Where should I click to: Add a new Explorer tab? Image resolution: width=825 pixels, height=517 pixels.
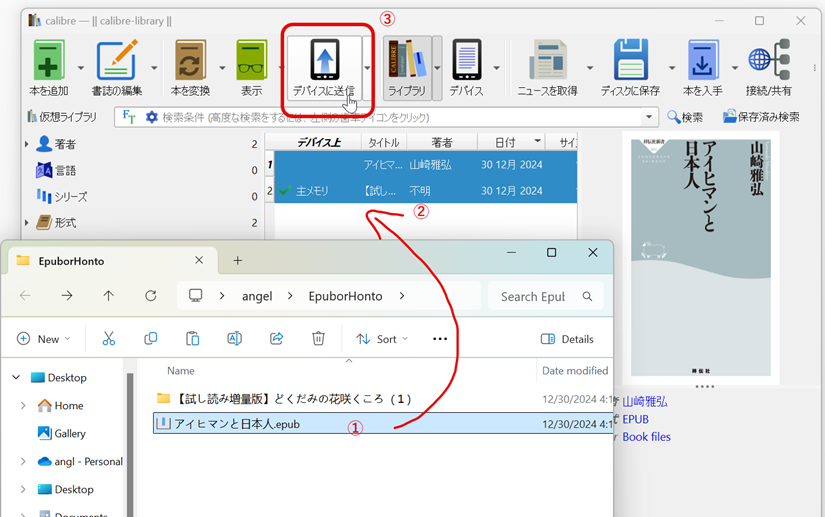237,260
